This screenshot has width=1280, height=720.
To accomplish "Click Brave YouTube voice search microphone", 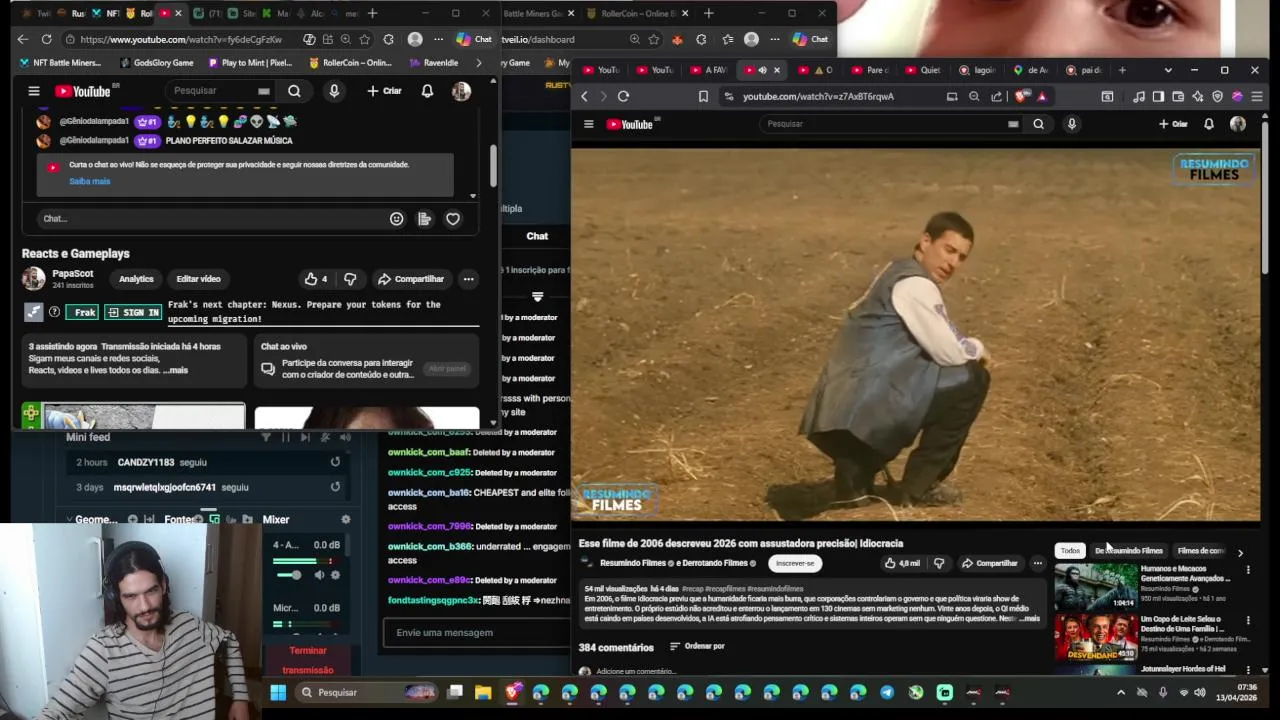I will (x=1071, y=124).
